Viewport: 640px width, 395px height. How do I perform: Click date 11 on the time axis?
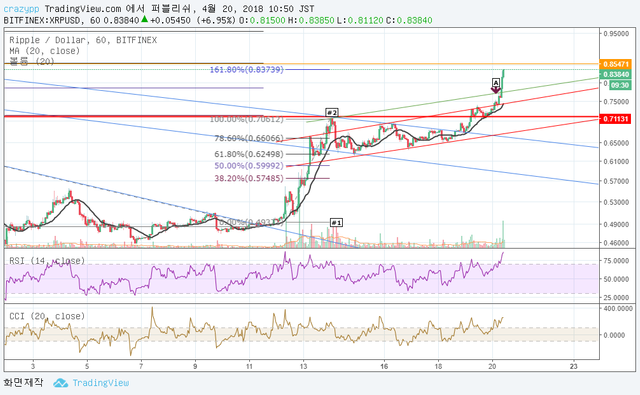[x=249, y=366]
